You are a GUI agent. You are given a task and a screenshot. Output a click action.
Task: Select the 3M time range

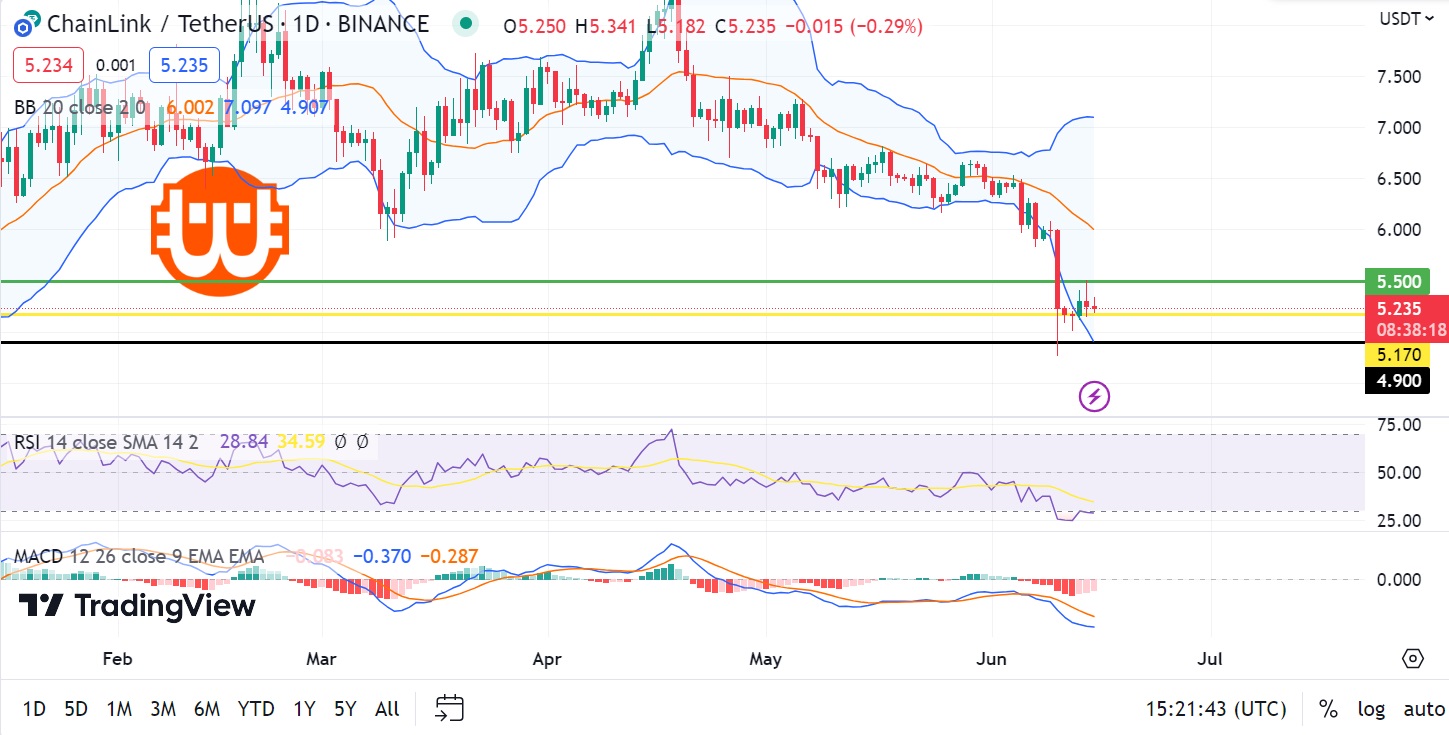pos(163,709)
